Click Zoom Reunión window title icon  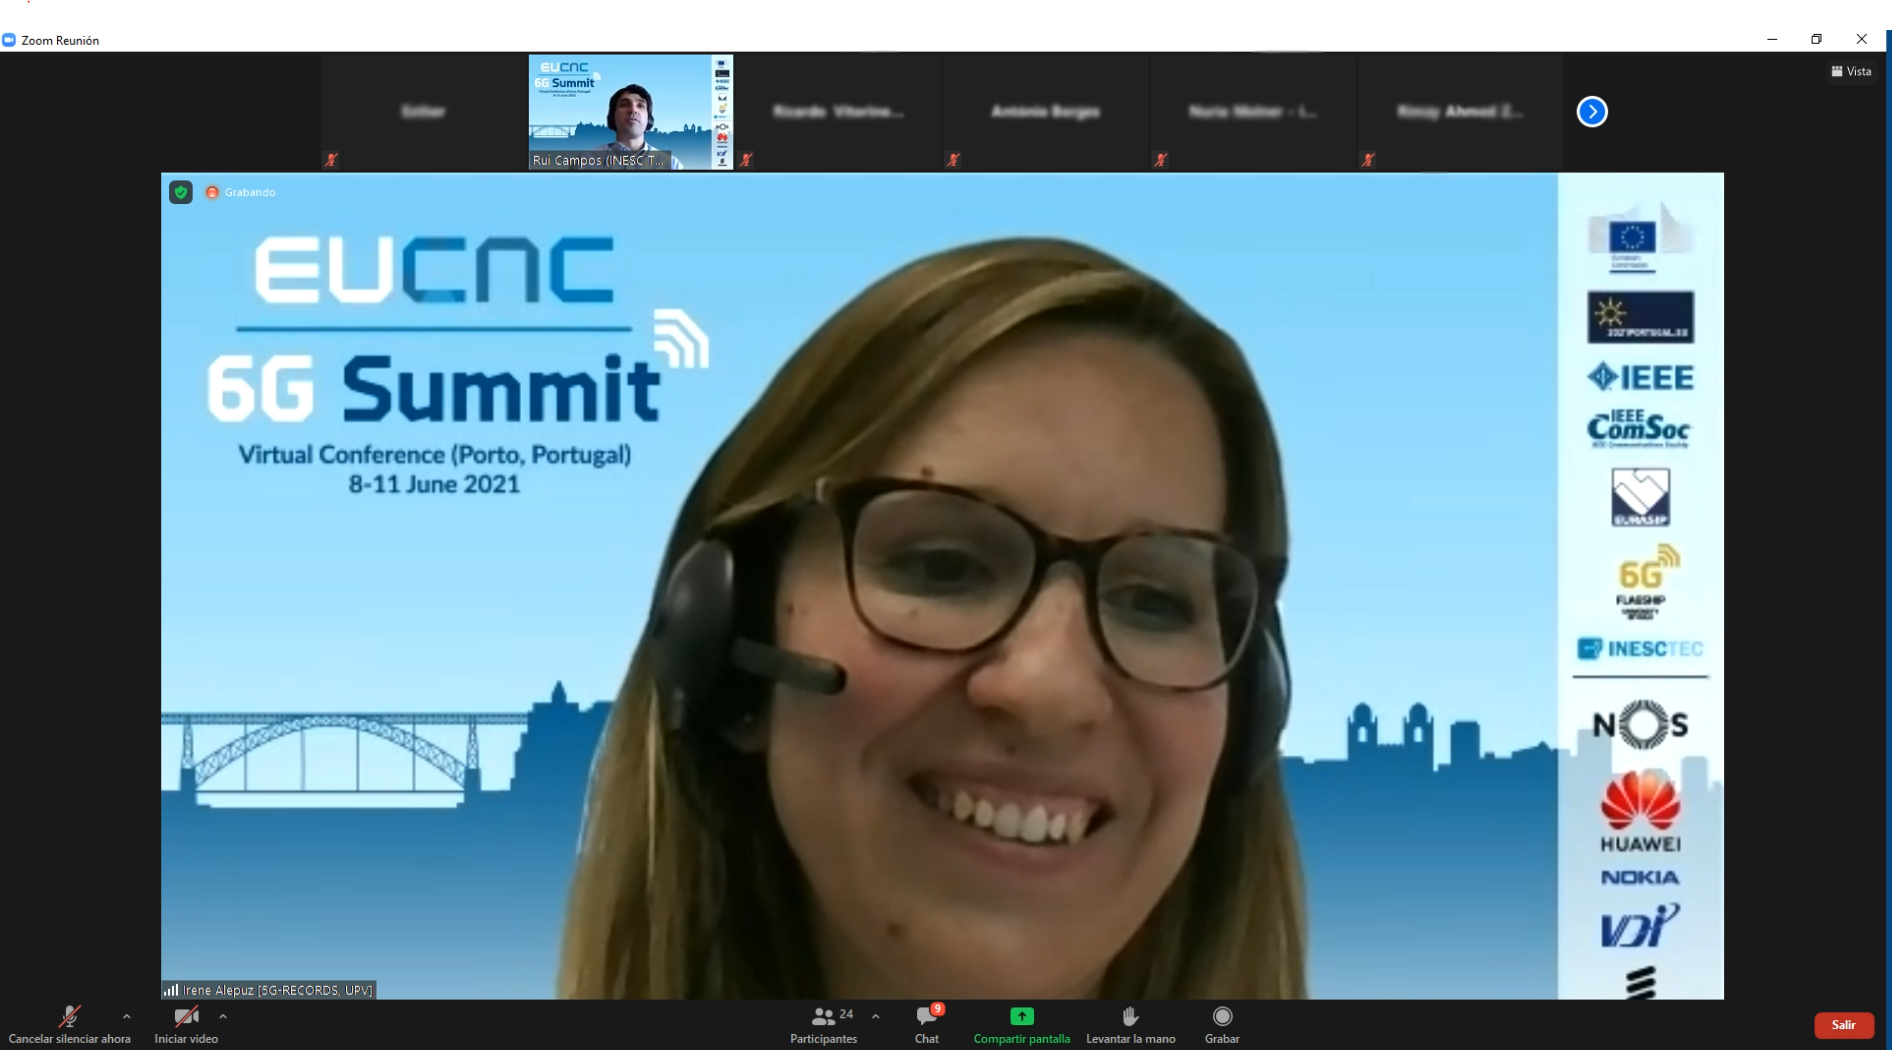[x=9, y=40]
